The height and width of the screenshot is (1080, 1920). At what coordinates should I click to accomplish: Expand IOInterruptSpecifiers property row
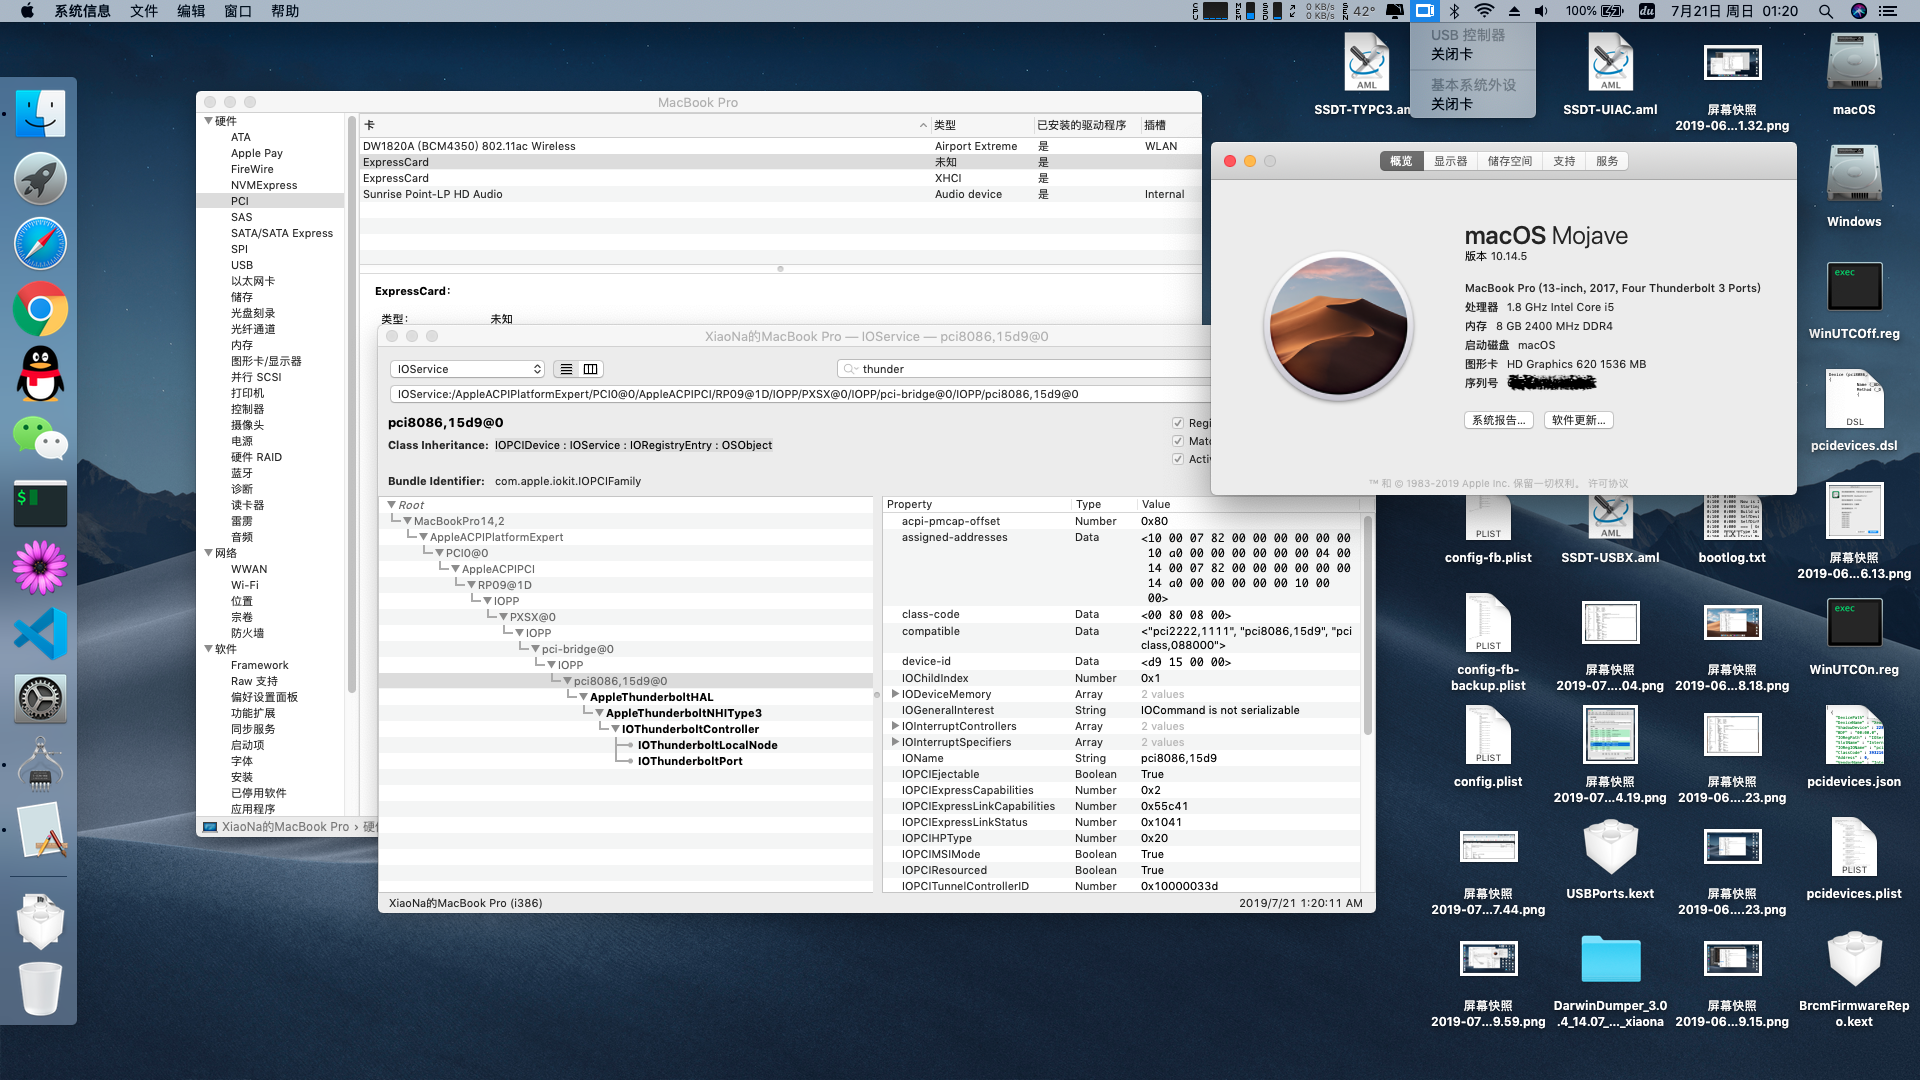[895, 742]
